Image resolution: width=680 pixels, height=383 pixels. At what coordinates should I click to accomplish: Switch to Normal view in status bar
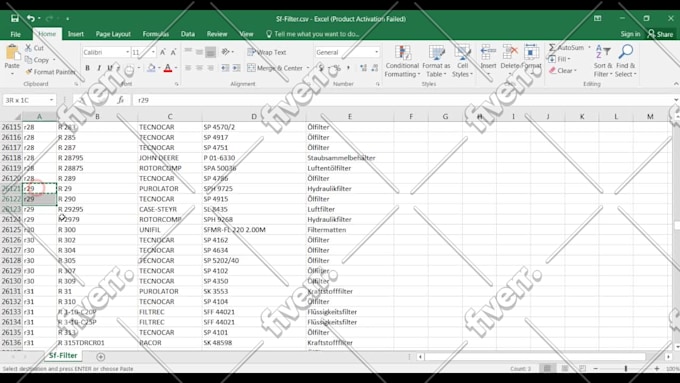547,368
